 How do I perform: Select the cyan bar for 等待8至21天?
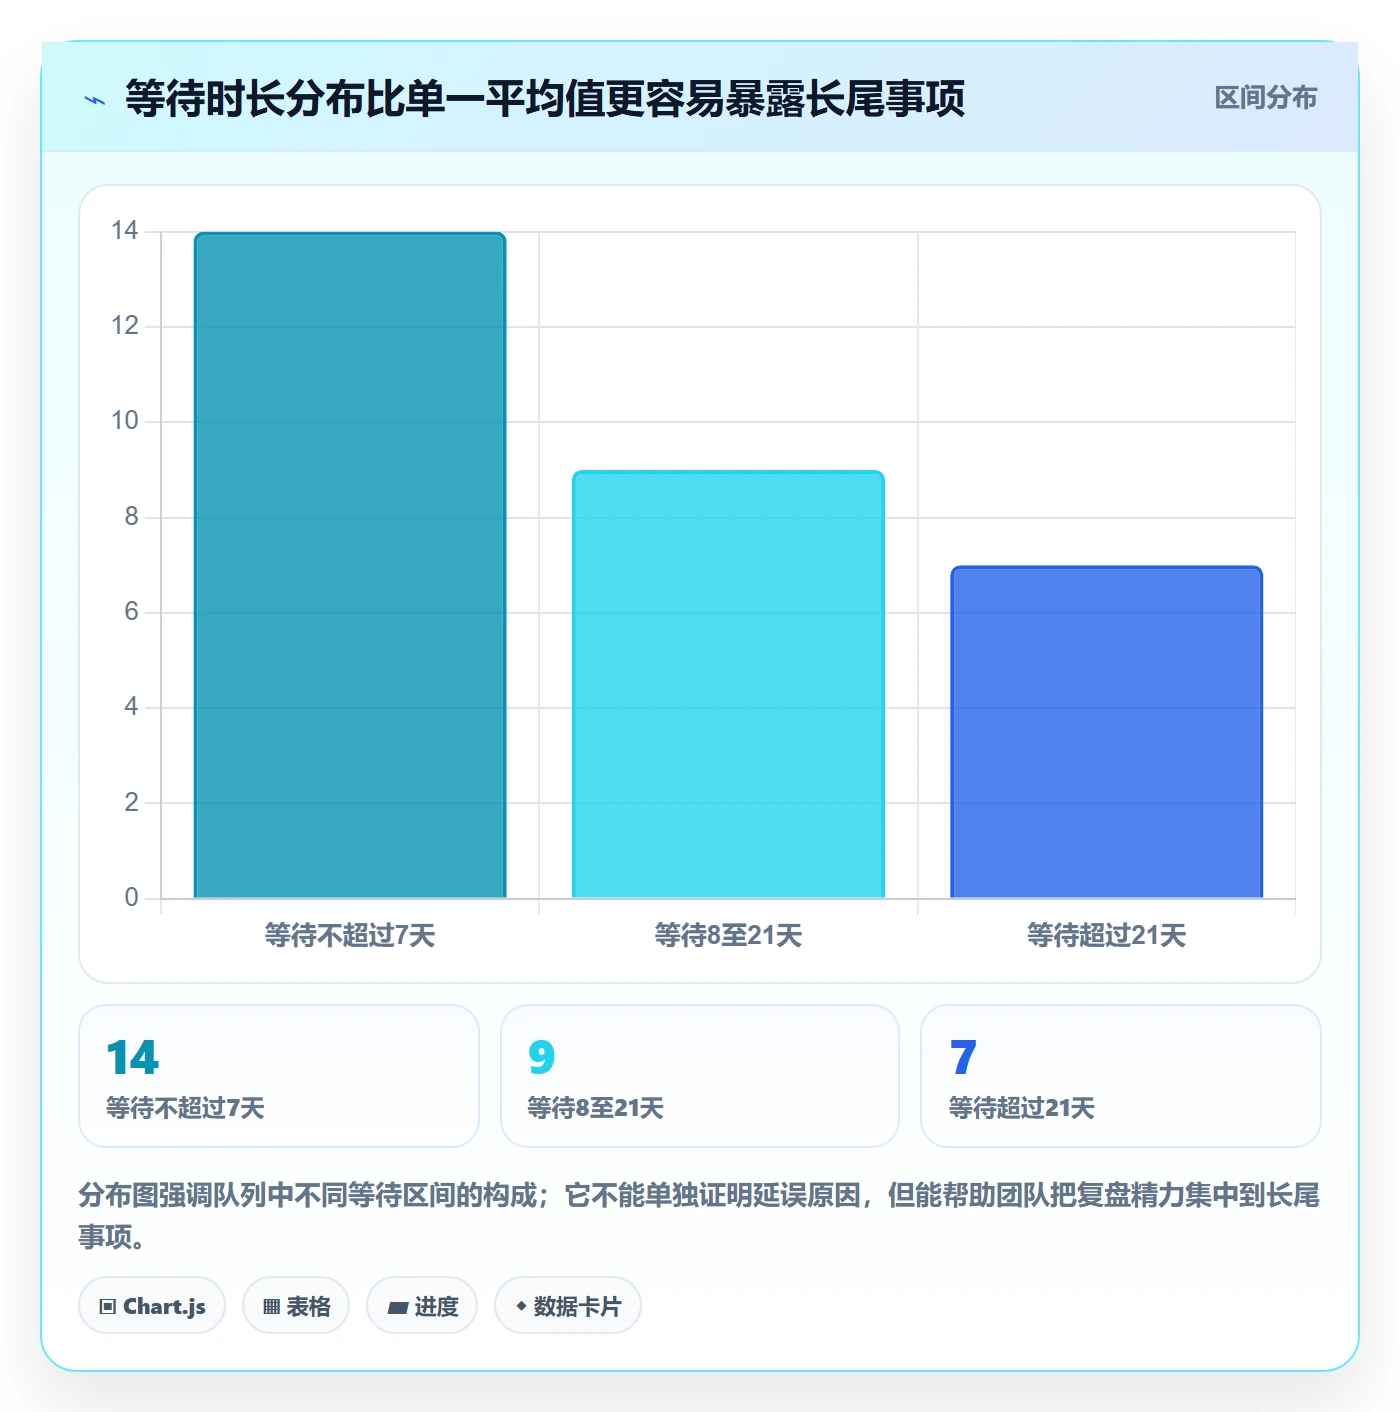point(728,684)
